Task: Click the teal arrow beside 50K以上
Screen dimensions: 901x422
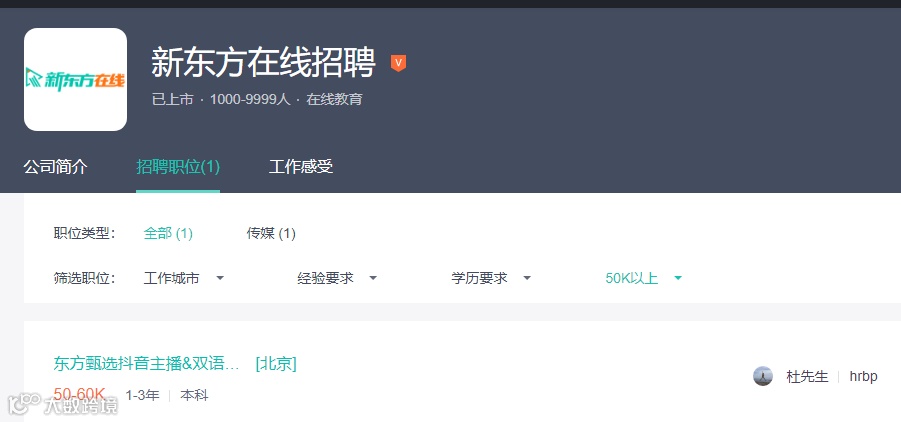Action: tap(678, 279)
